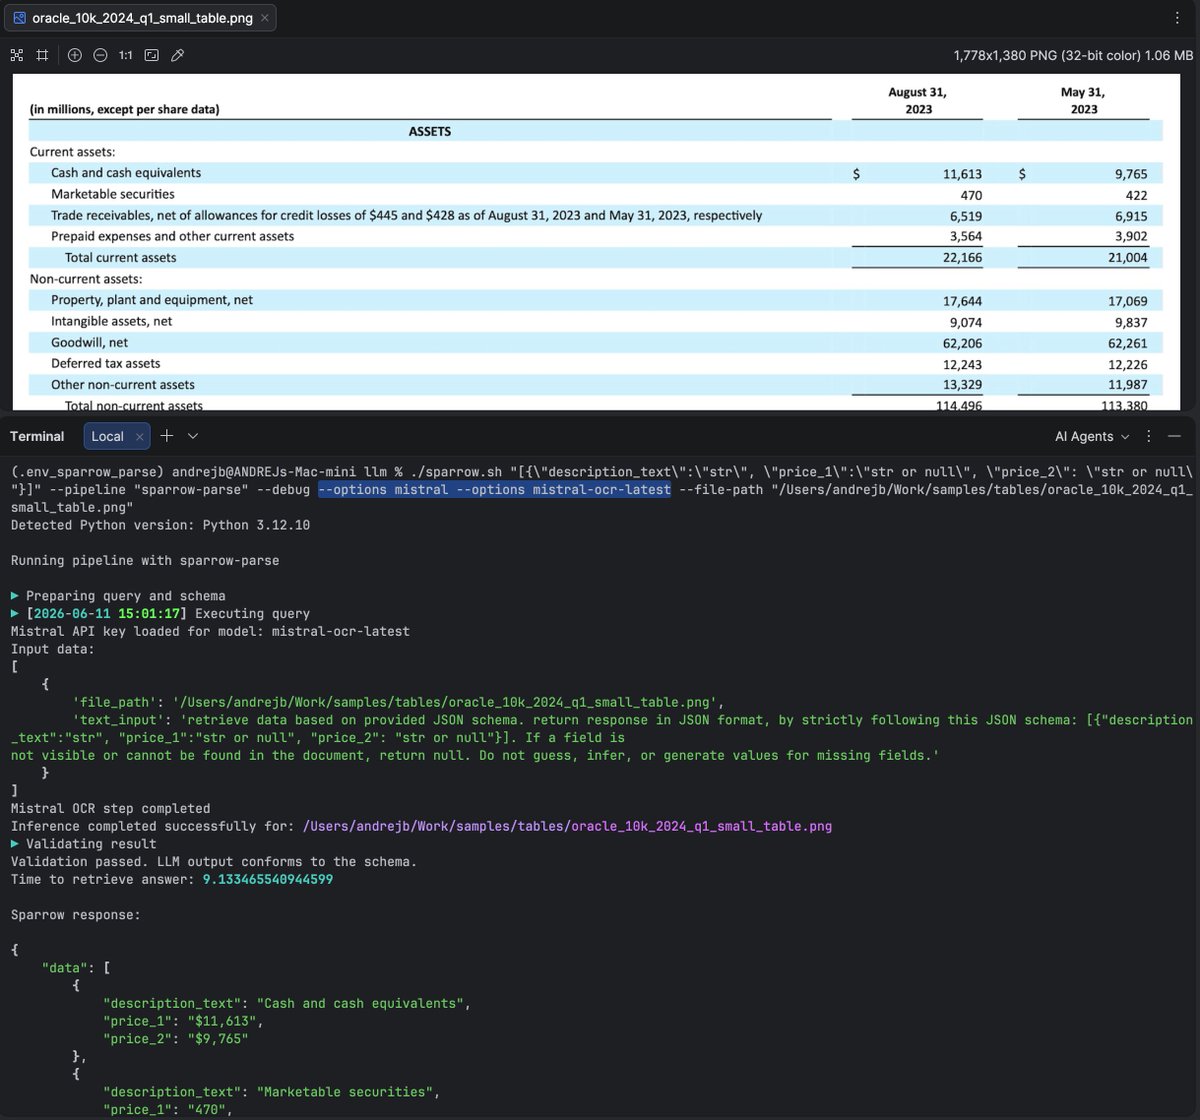Screen dimensions: 1200x1120
Task: Hide the Terminal tool window
Action: (x=1175, y=436)
